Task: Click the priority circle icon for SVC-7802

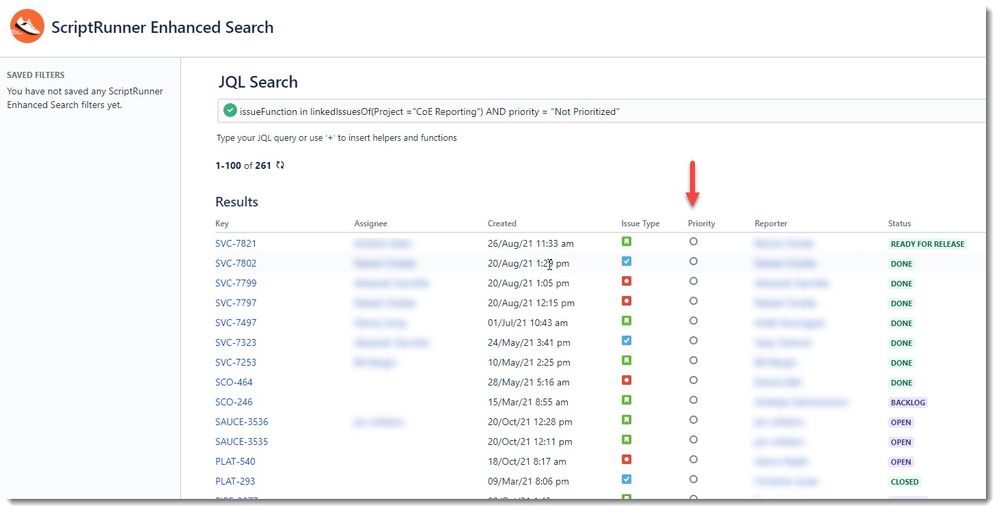Action: click(x=693, y=261)
